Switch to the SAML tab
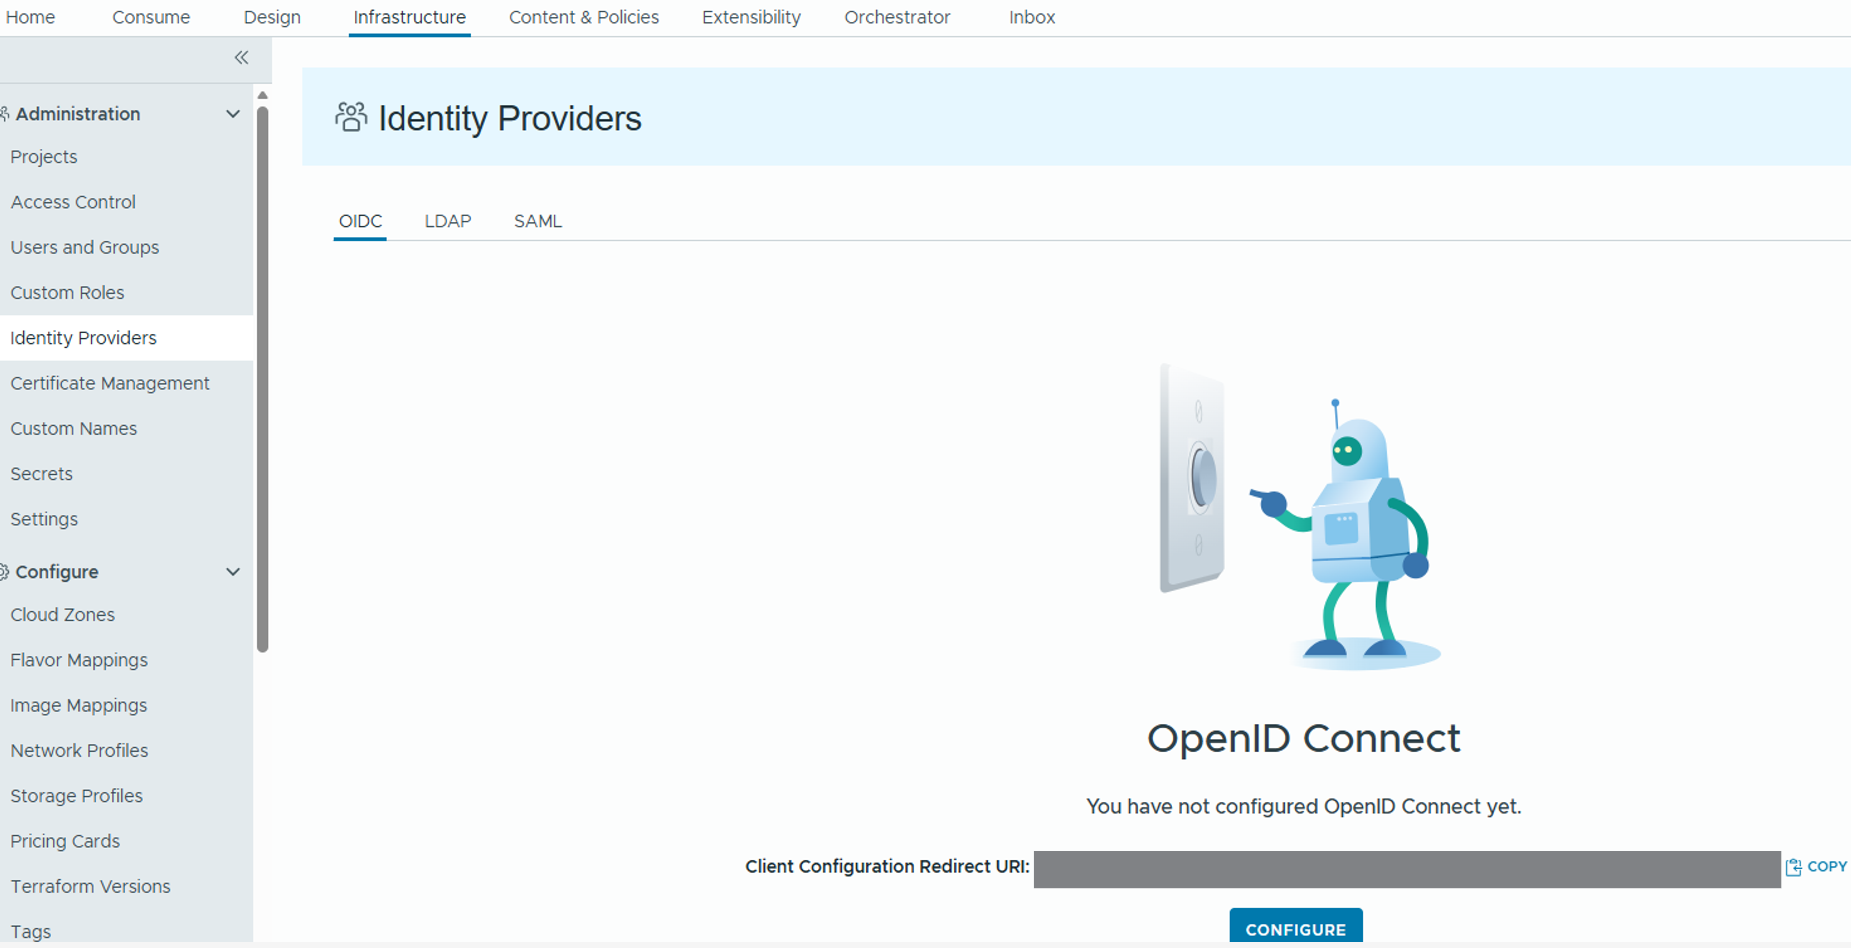This screenshot has width=1851, height=948. point(537,221)
